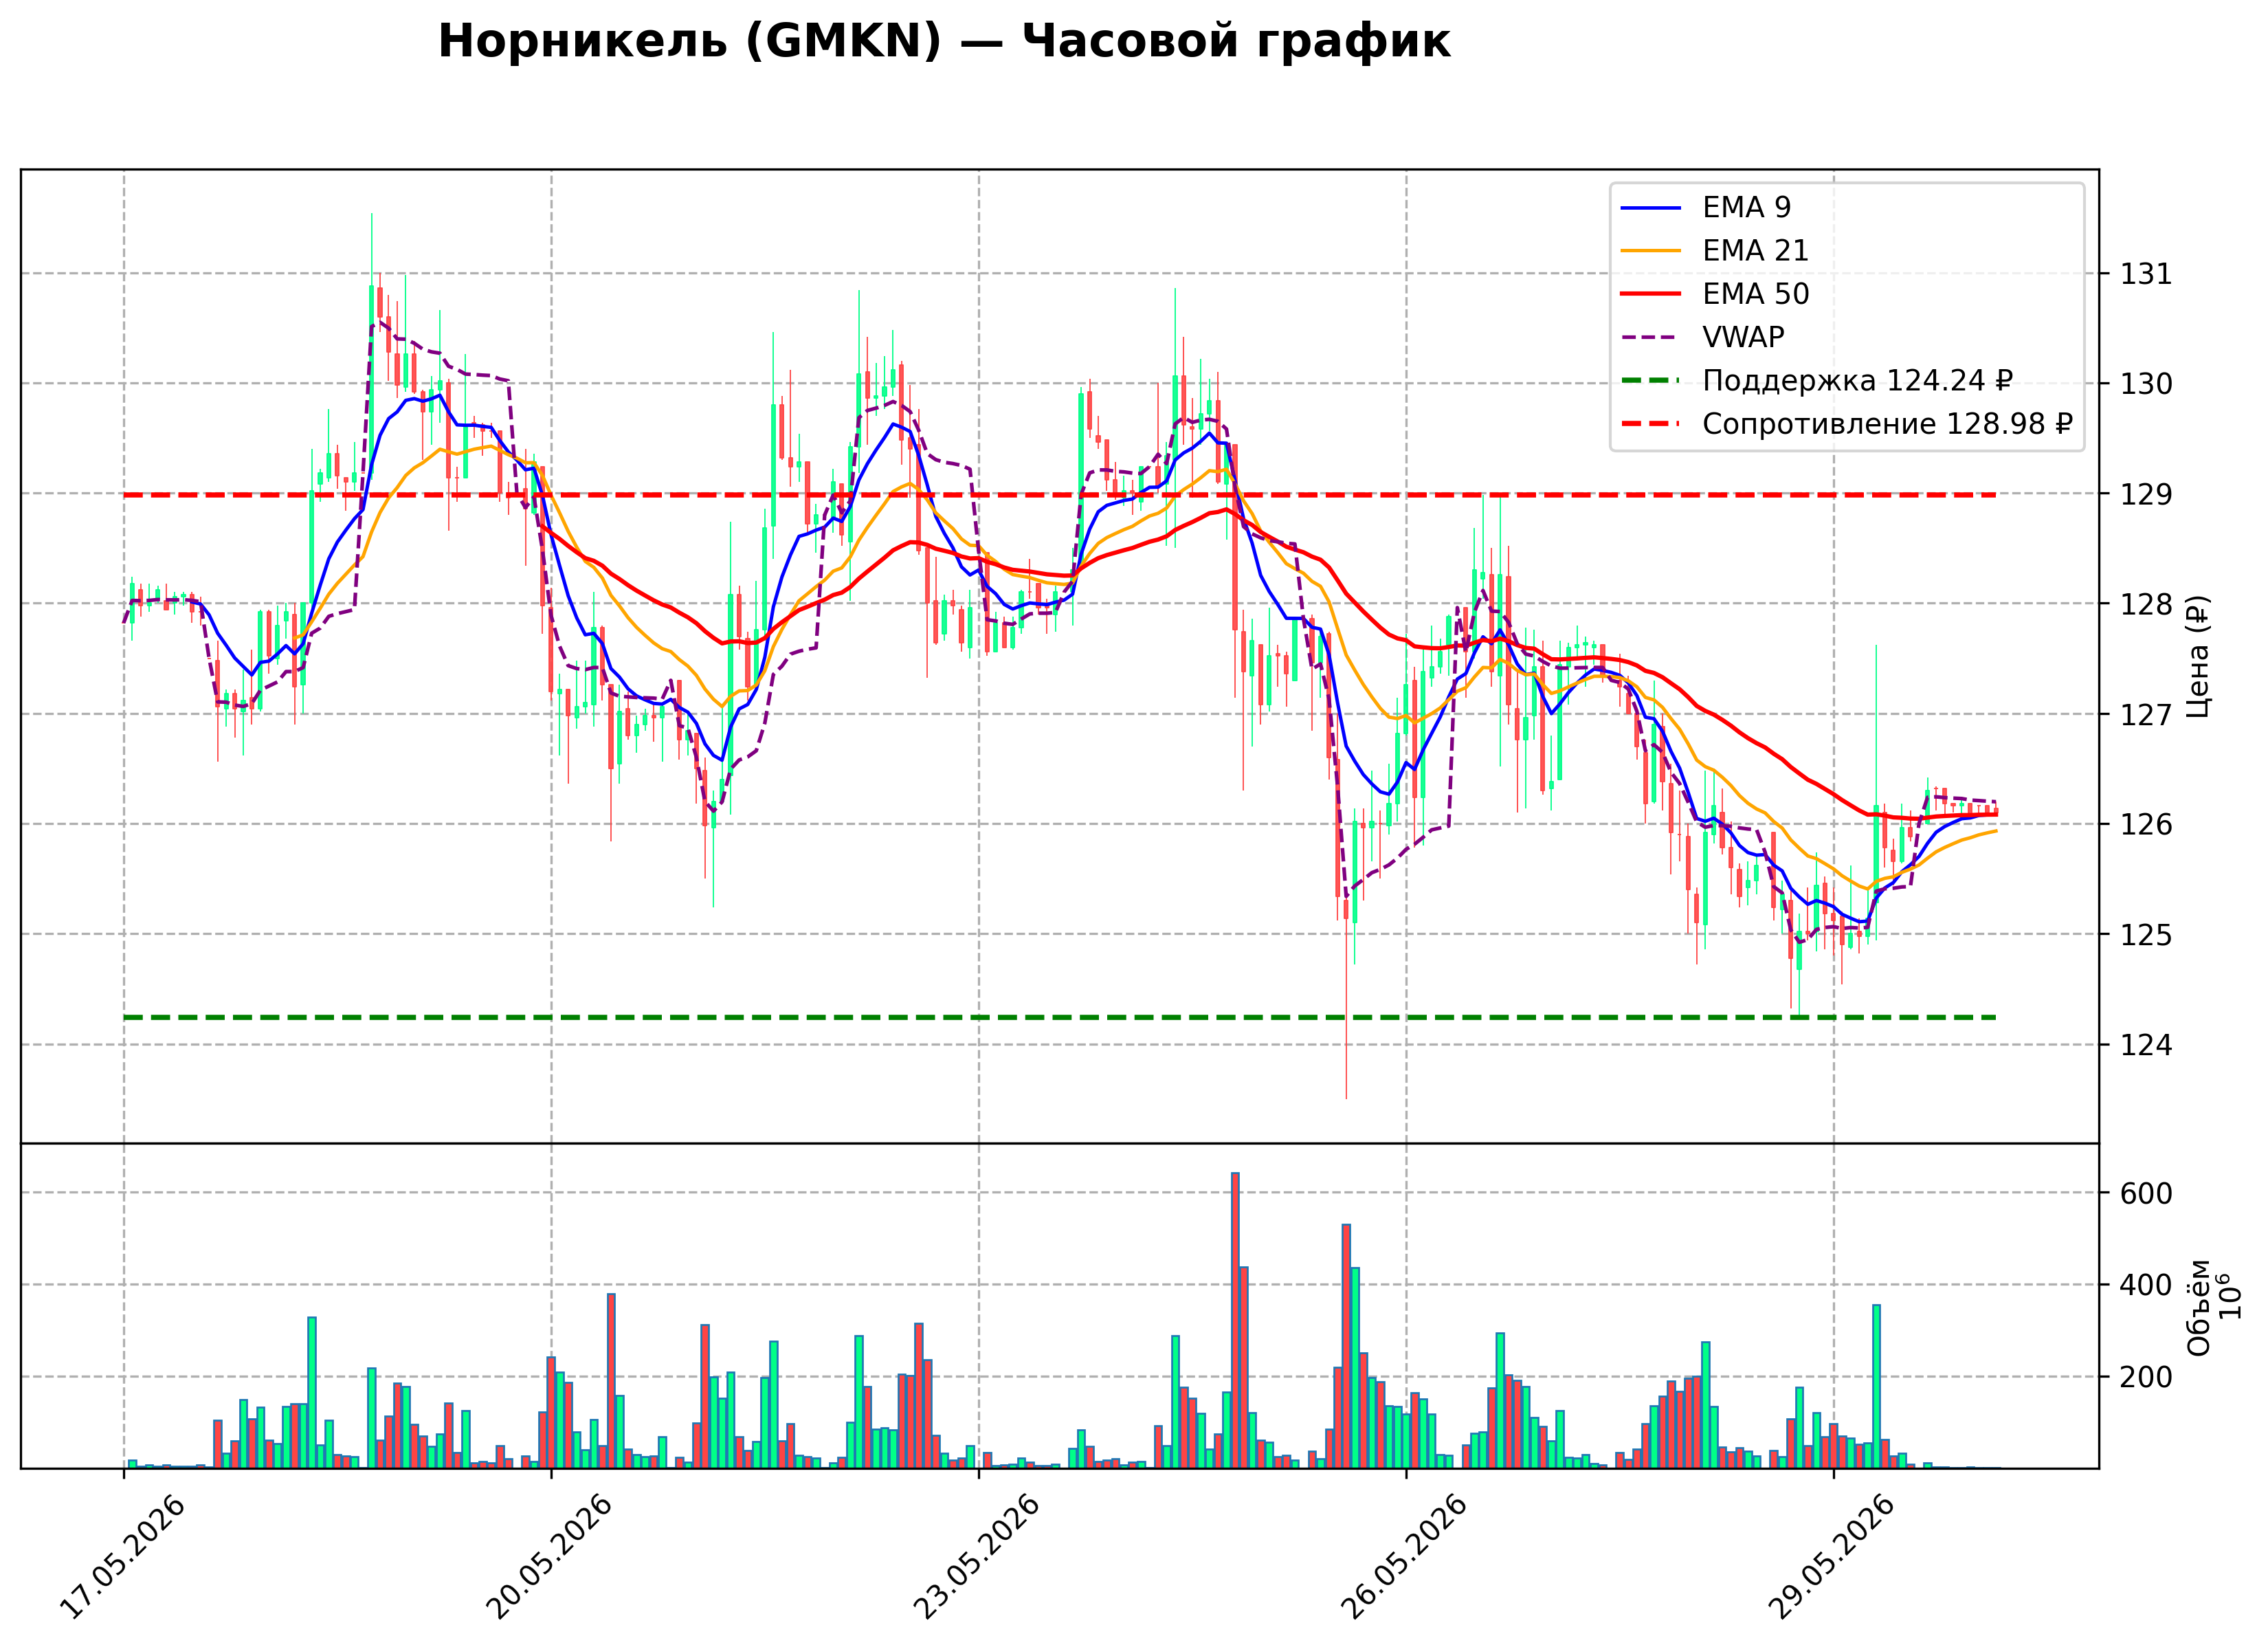Click the orange EMA 21 legend line sample

(x=1651, y=251)
